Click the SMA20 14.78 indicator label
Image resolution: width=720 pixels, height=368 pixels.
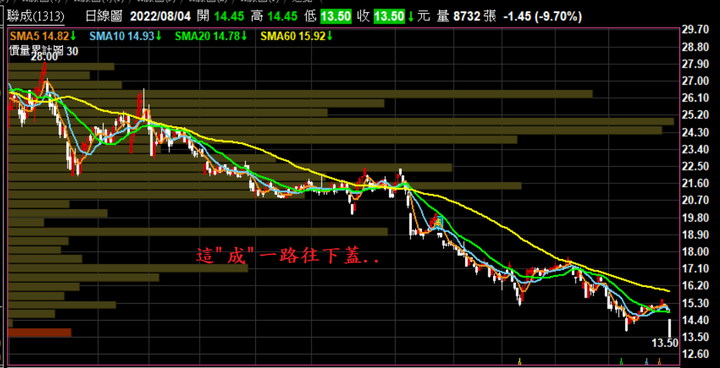pyautogui.click(x=212, y=35)
